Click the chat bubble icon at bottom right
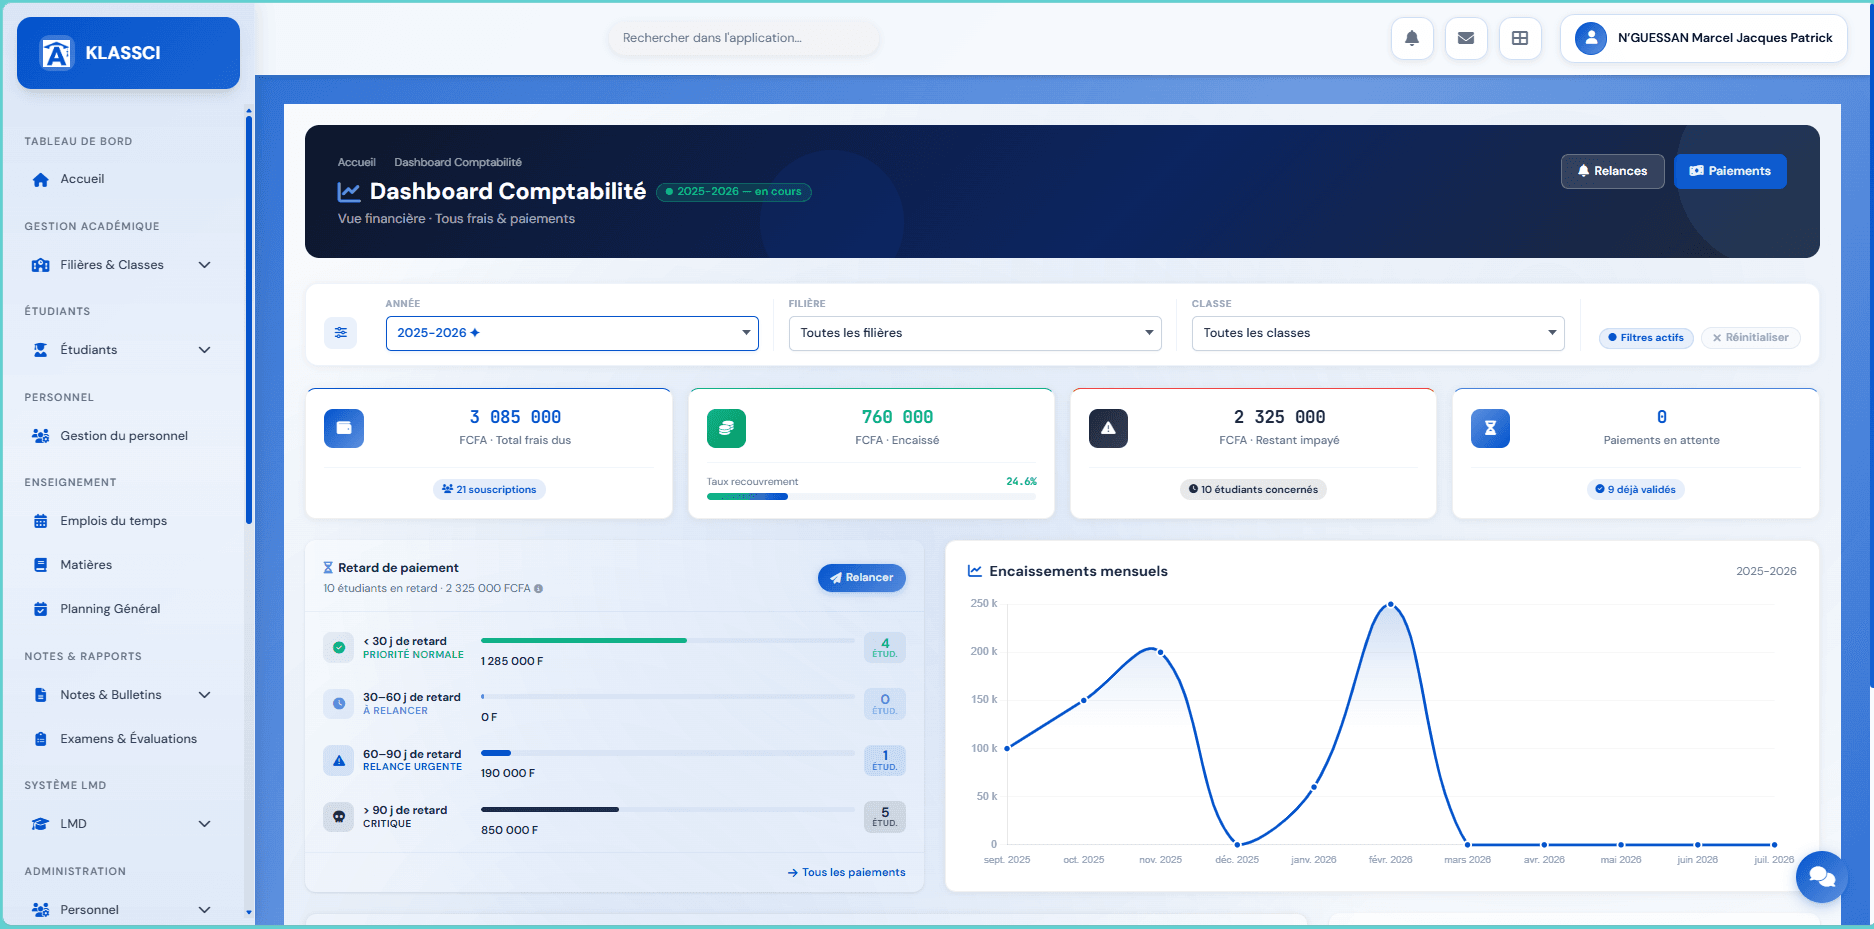This screenshot has width=1874, height=929. (x=1821, y=877)
